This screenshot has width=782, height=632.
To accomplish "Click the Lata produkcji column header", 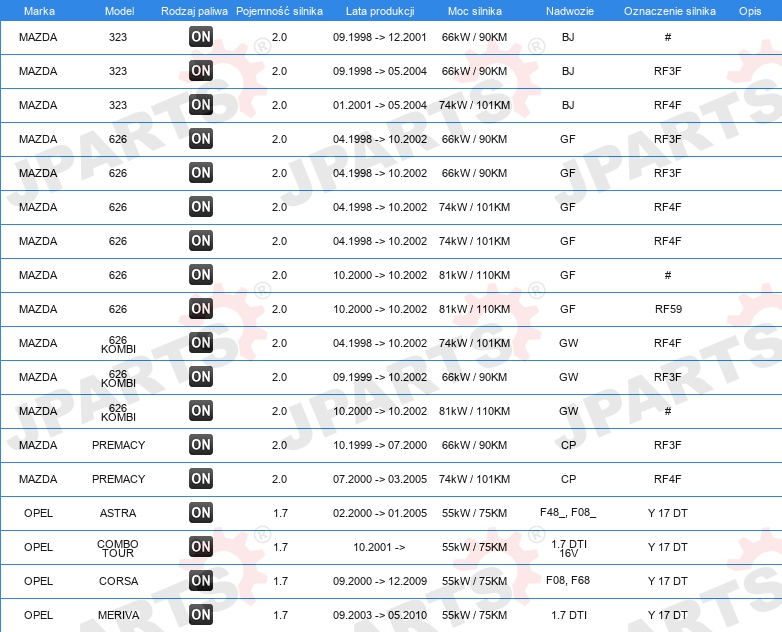I will pos(380,11).
